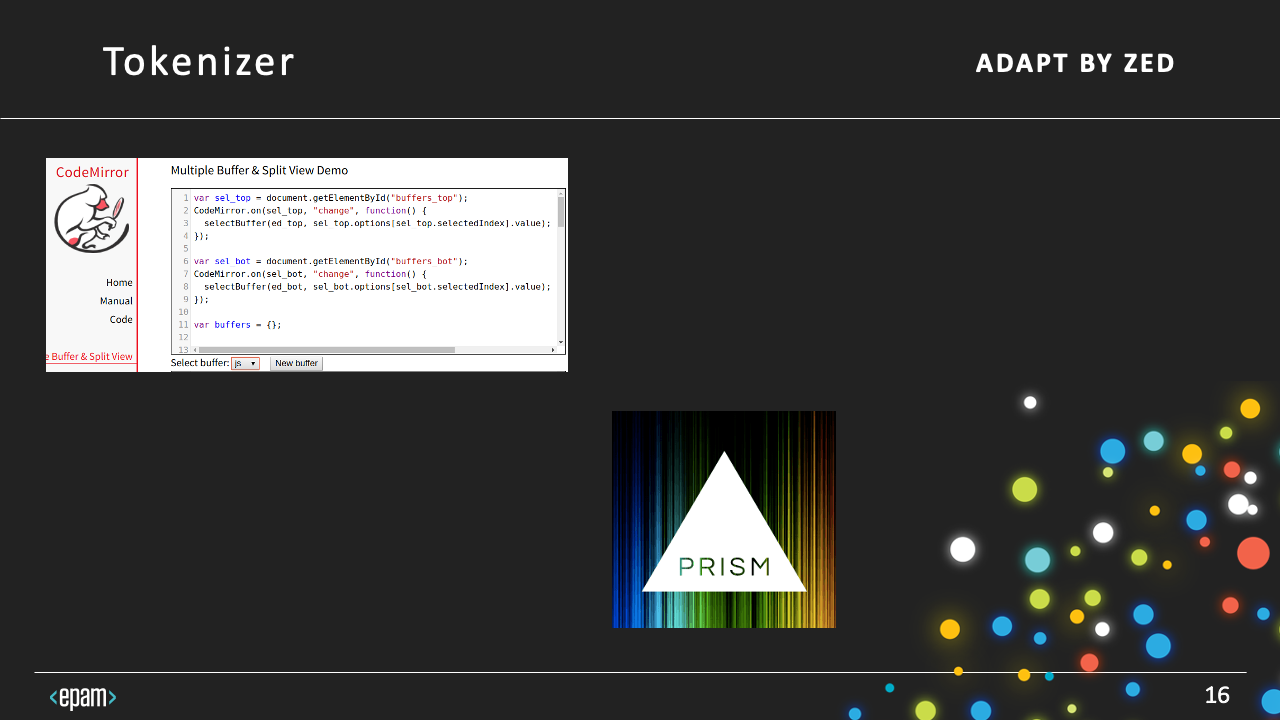Click the PRISM triangle logo image
The width and height of the screenshot is (1280, 720).
724,520
